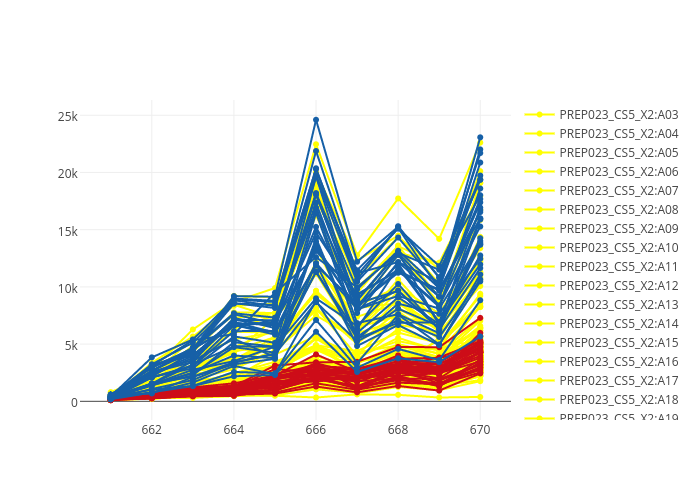Click yellow marker icon beside A18 legend entry
Screen dimensions: 700x500
[540, 400]
